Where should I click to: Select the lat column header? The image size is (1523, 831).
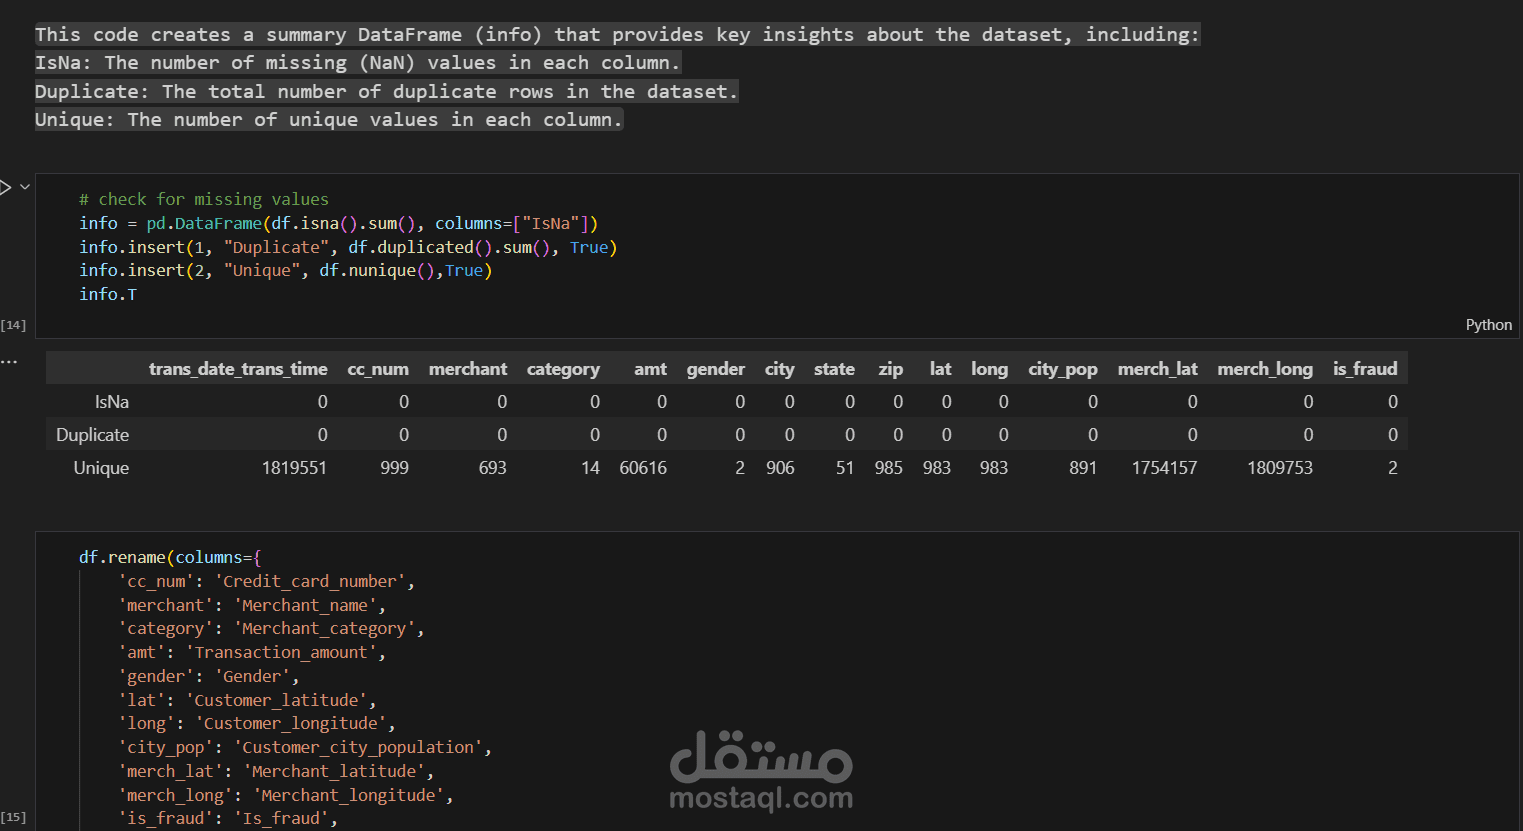(x=940, y=369)
